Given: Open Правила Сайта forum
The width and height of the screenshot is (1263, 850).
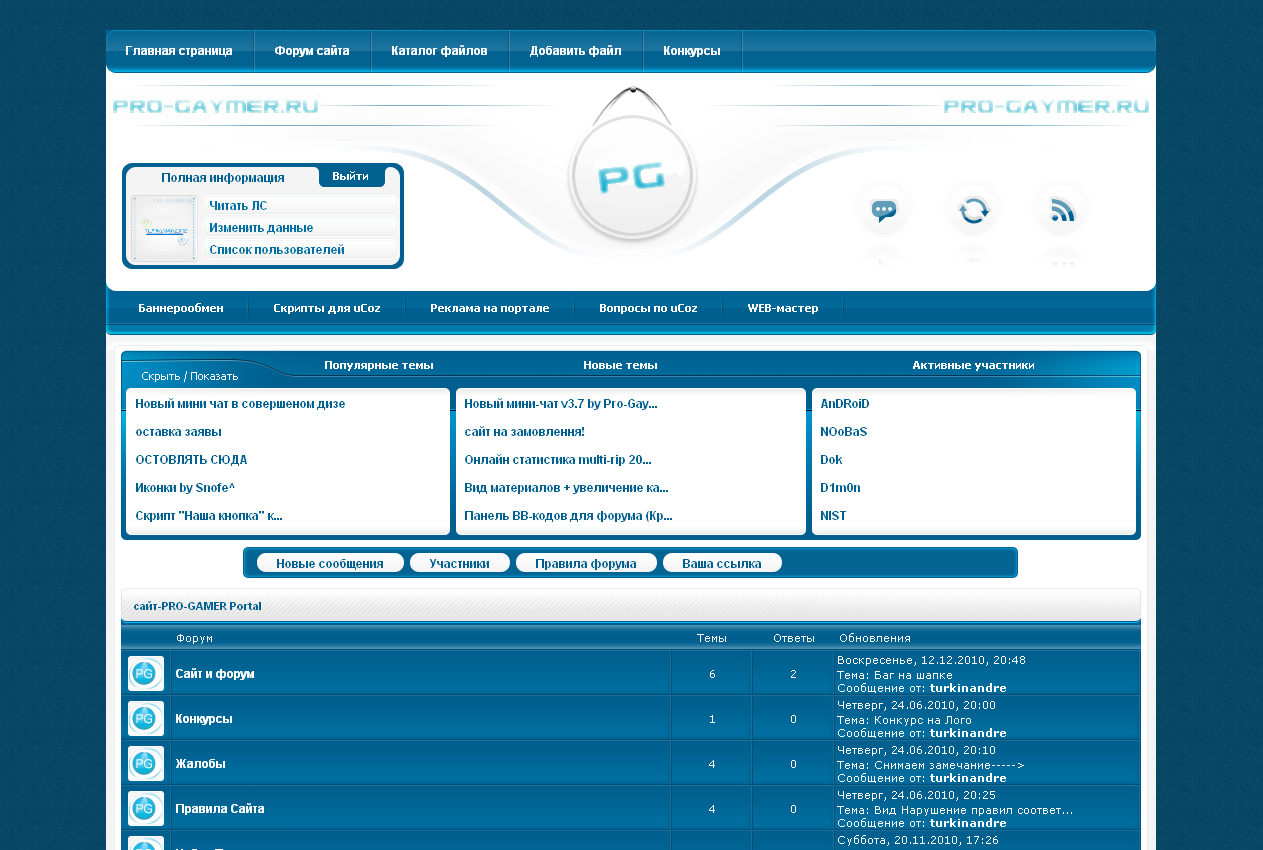Looking at the screenshot, I should (x=220, y=808).
